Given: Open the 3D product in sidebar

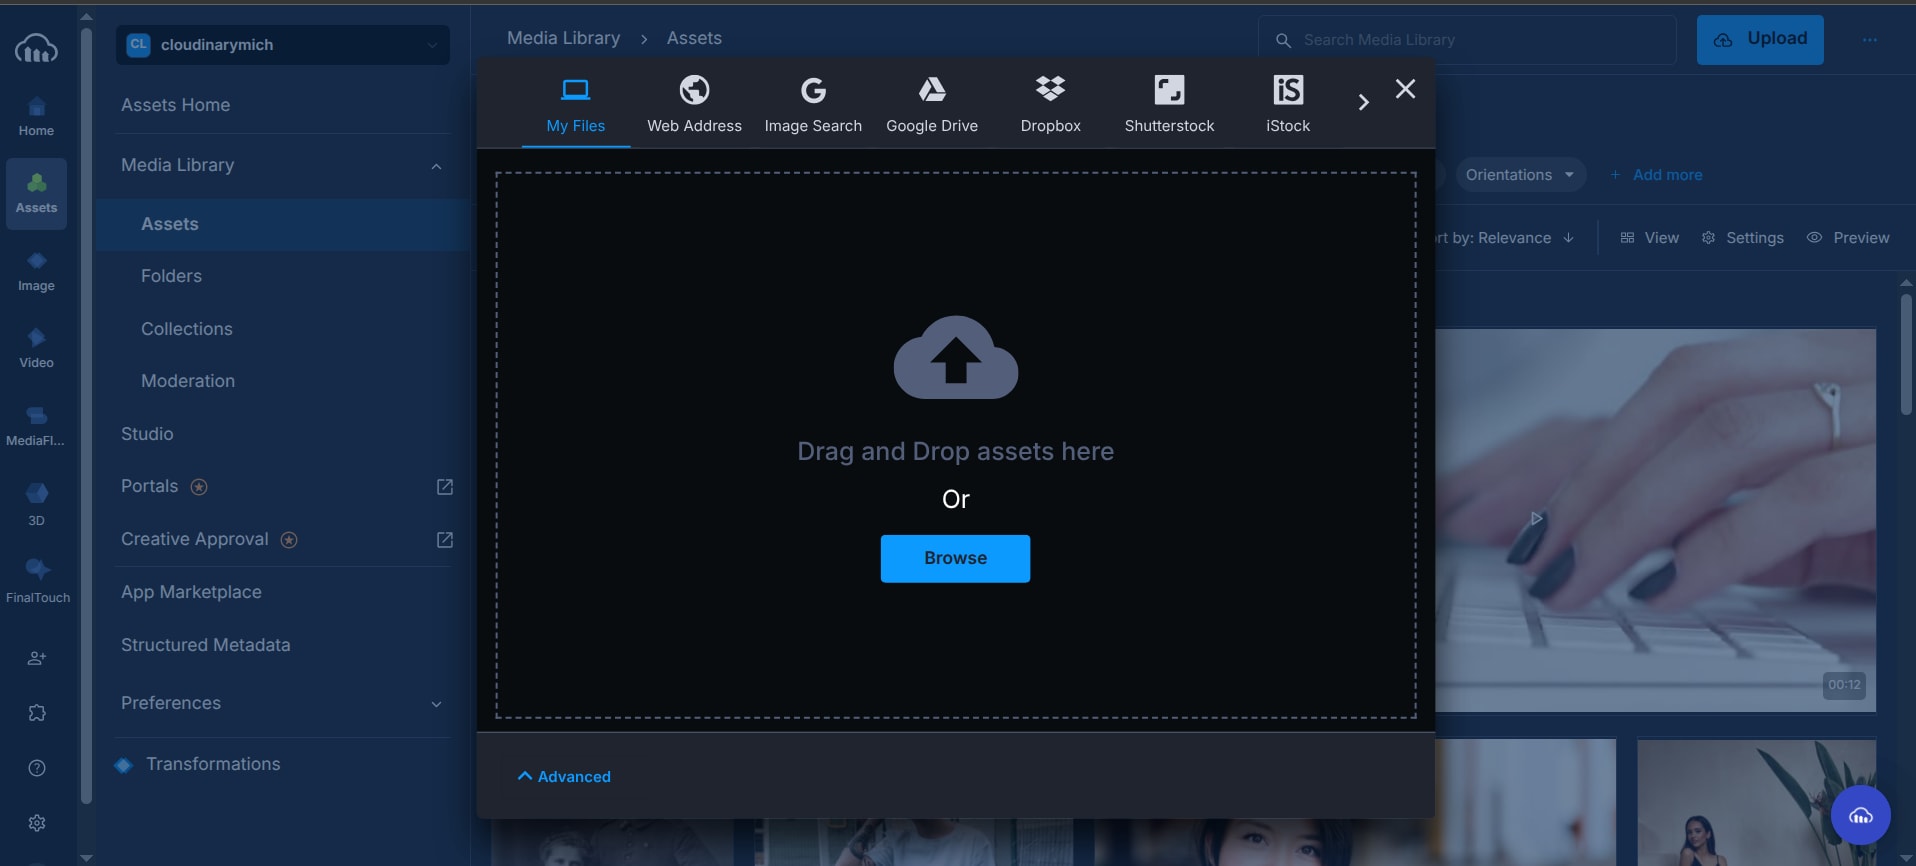Looking at the screenshot, I should pos(36,503).
